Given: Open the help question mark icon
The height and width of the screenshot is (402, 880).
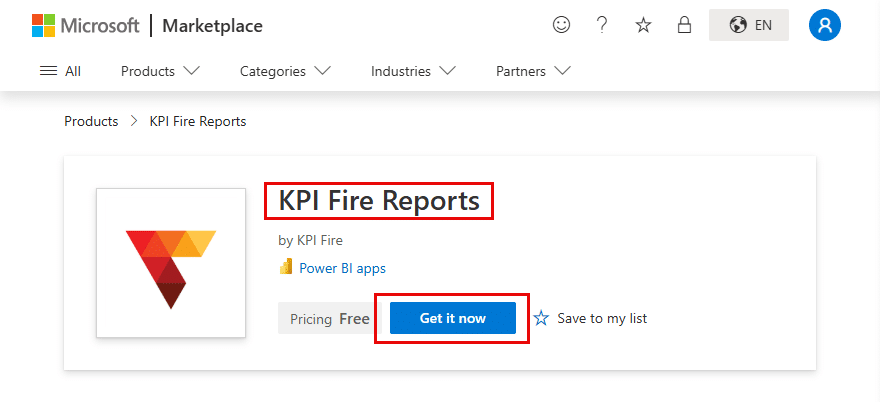Looking at the screenshot, I should pyautogui.click(x=602, y=25).
